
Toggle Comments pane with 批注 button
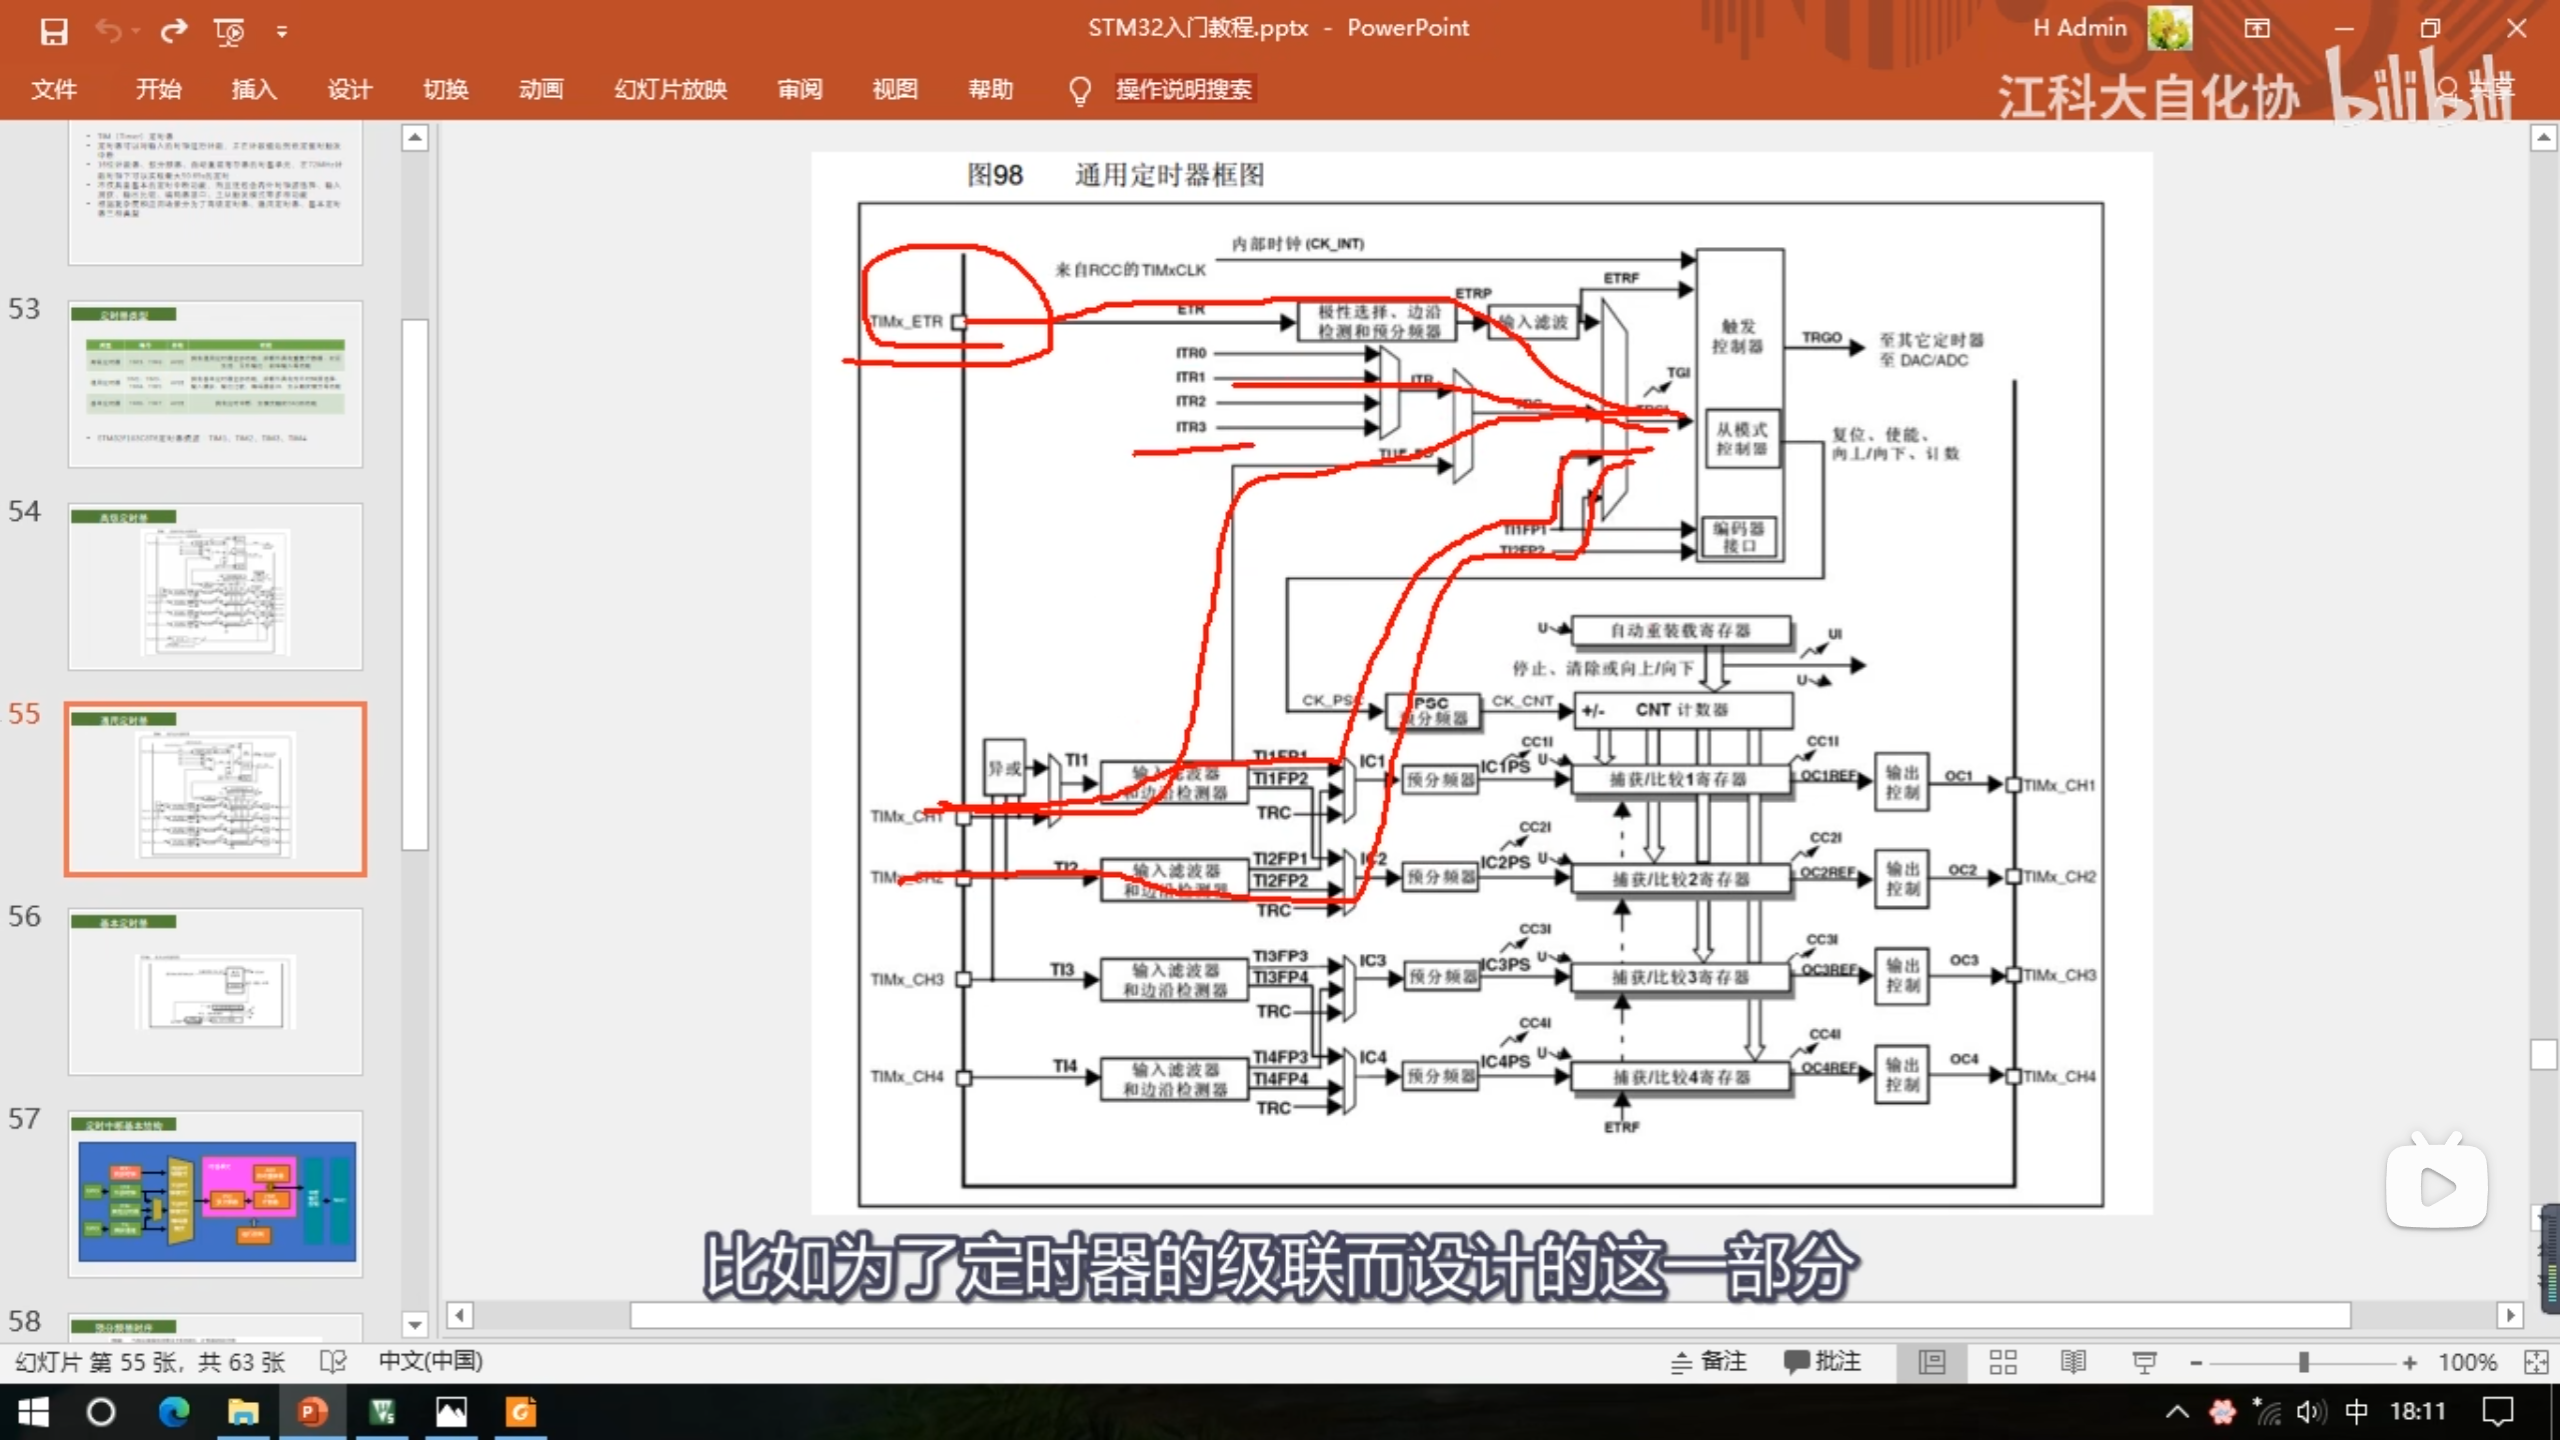[x=1822, y=1362]
